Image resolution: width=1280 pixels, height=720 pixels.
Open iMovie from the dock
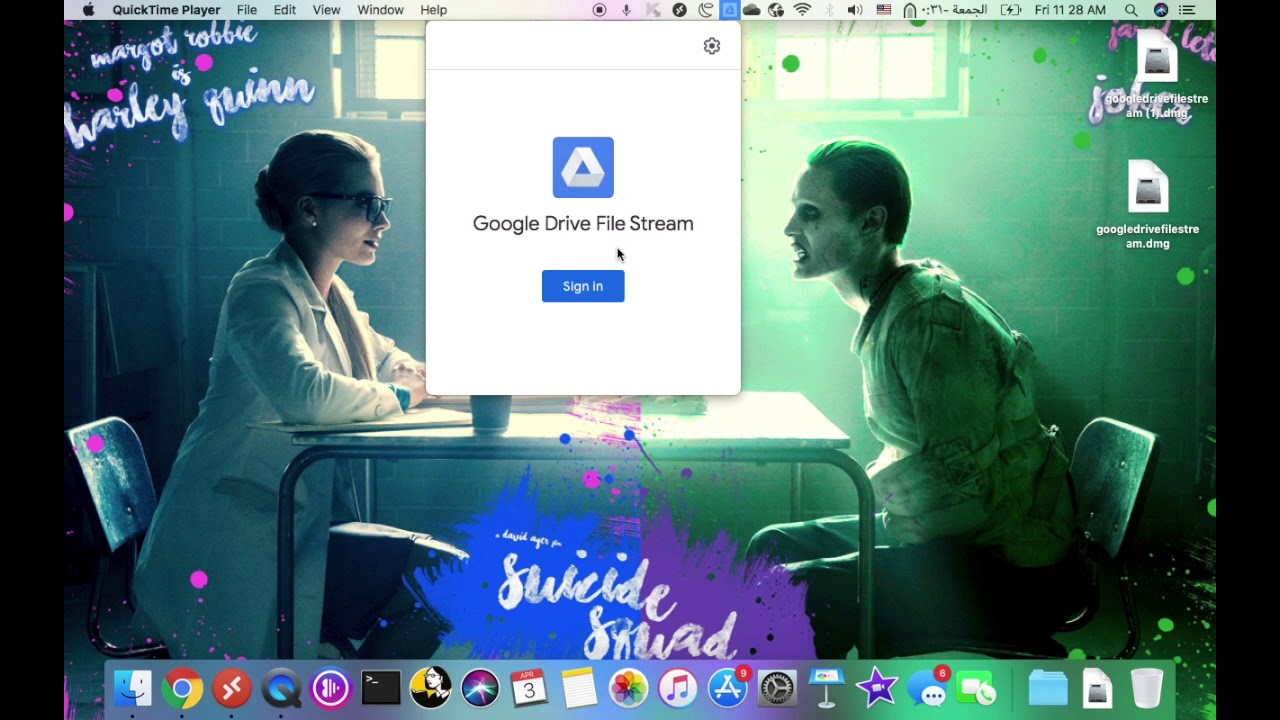876,688
